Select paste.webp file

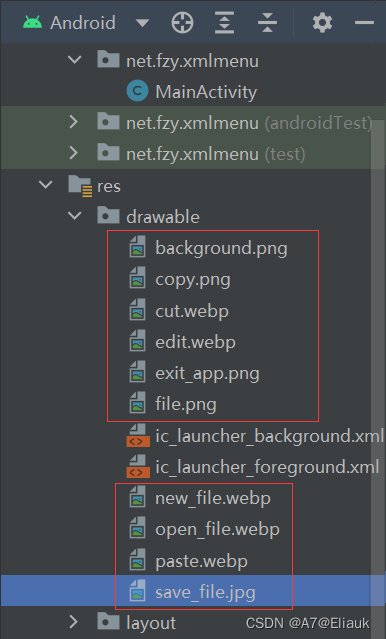coord(201,562)
